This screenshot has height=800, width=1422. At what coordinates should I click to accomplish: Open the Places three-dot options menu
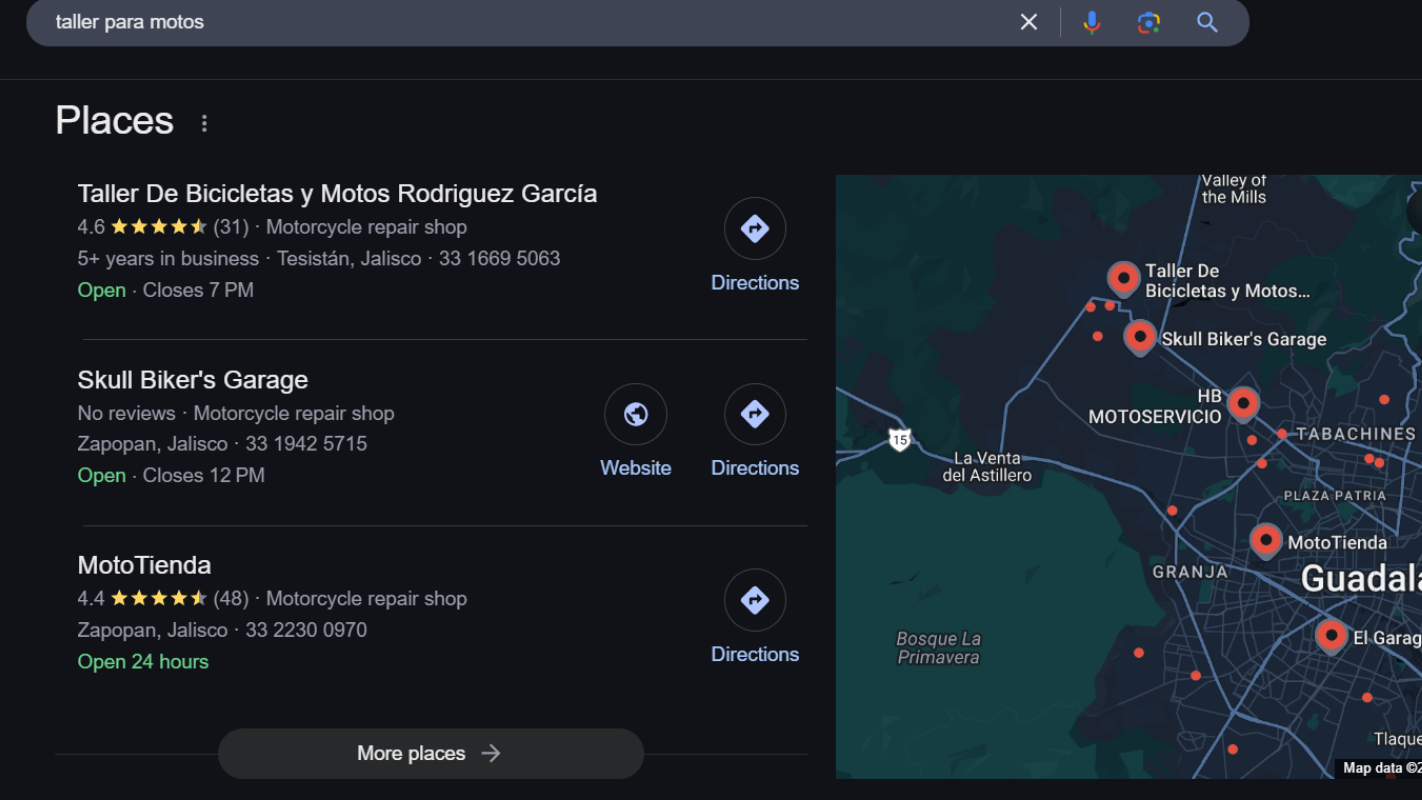[x=204, y=123]
